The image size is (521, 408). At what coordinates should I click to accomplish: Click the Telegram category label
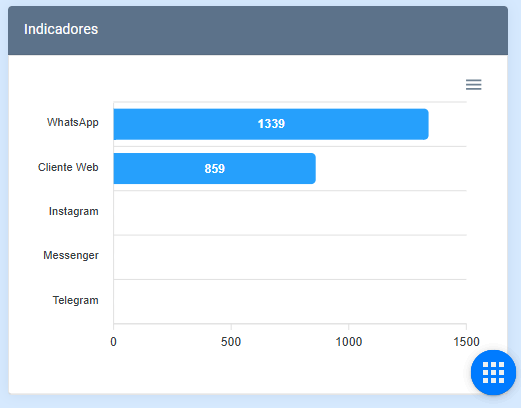point(75,300)
